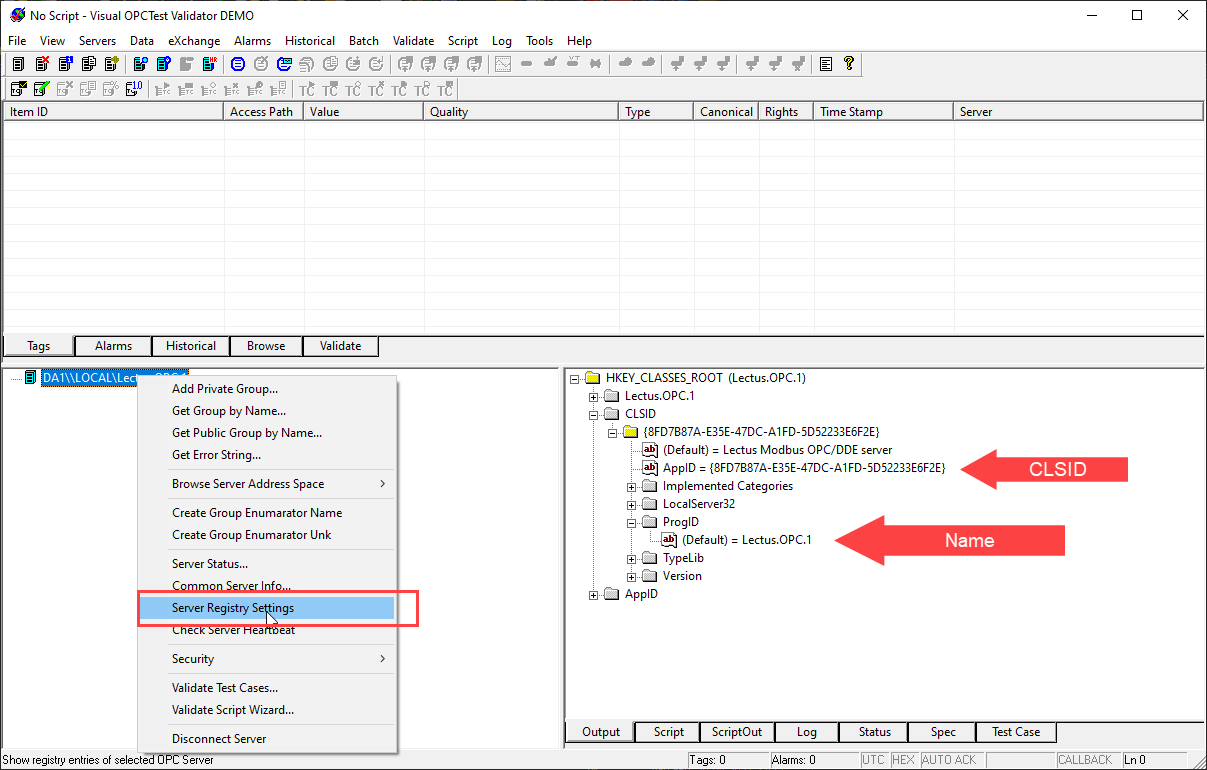Click the document icon with green plus

[111, 64]
